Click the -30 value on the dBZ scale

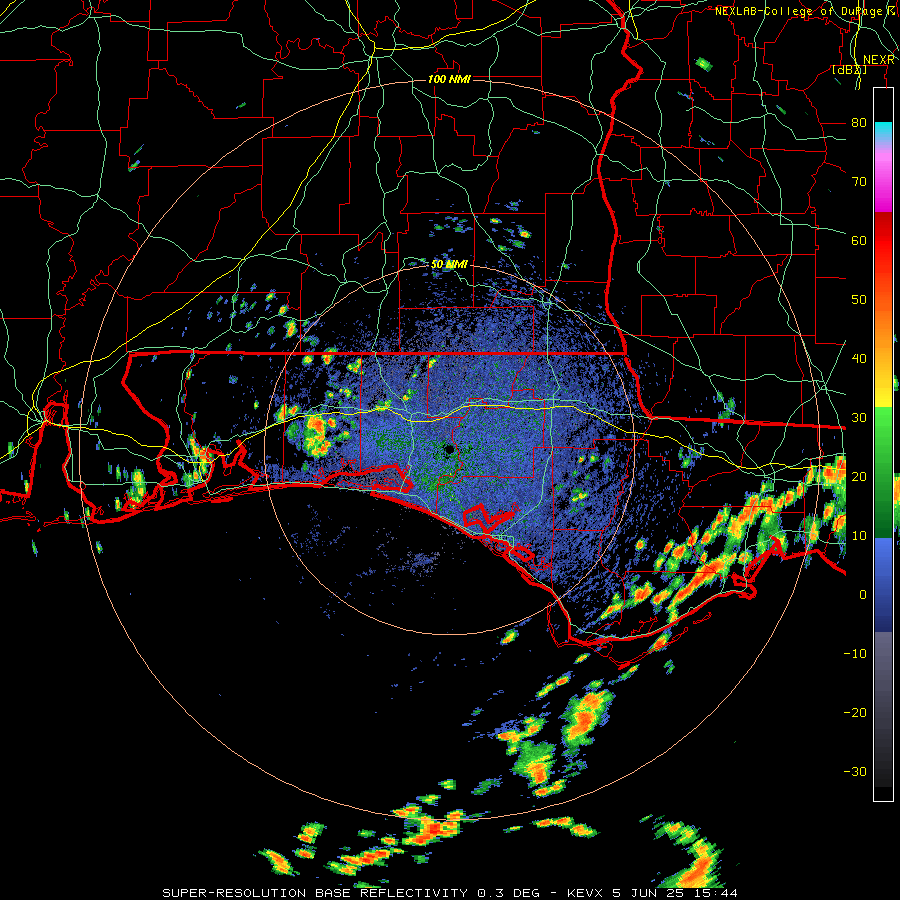pos(855,771)
